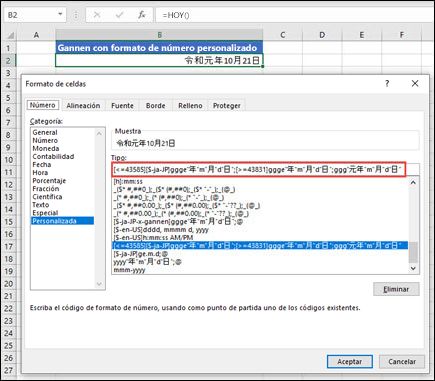Choose Moneda category
Image resolution: width=435 pixels, height=381 pixels.
[x=46, y=148]
